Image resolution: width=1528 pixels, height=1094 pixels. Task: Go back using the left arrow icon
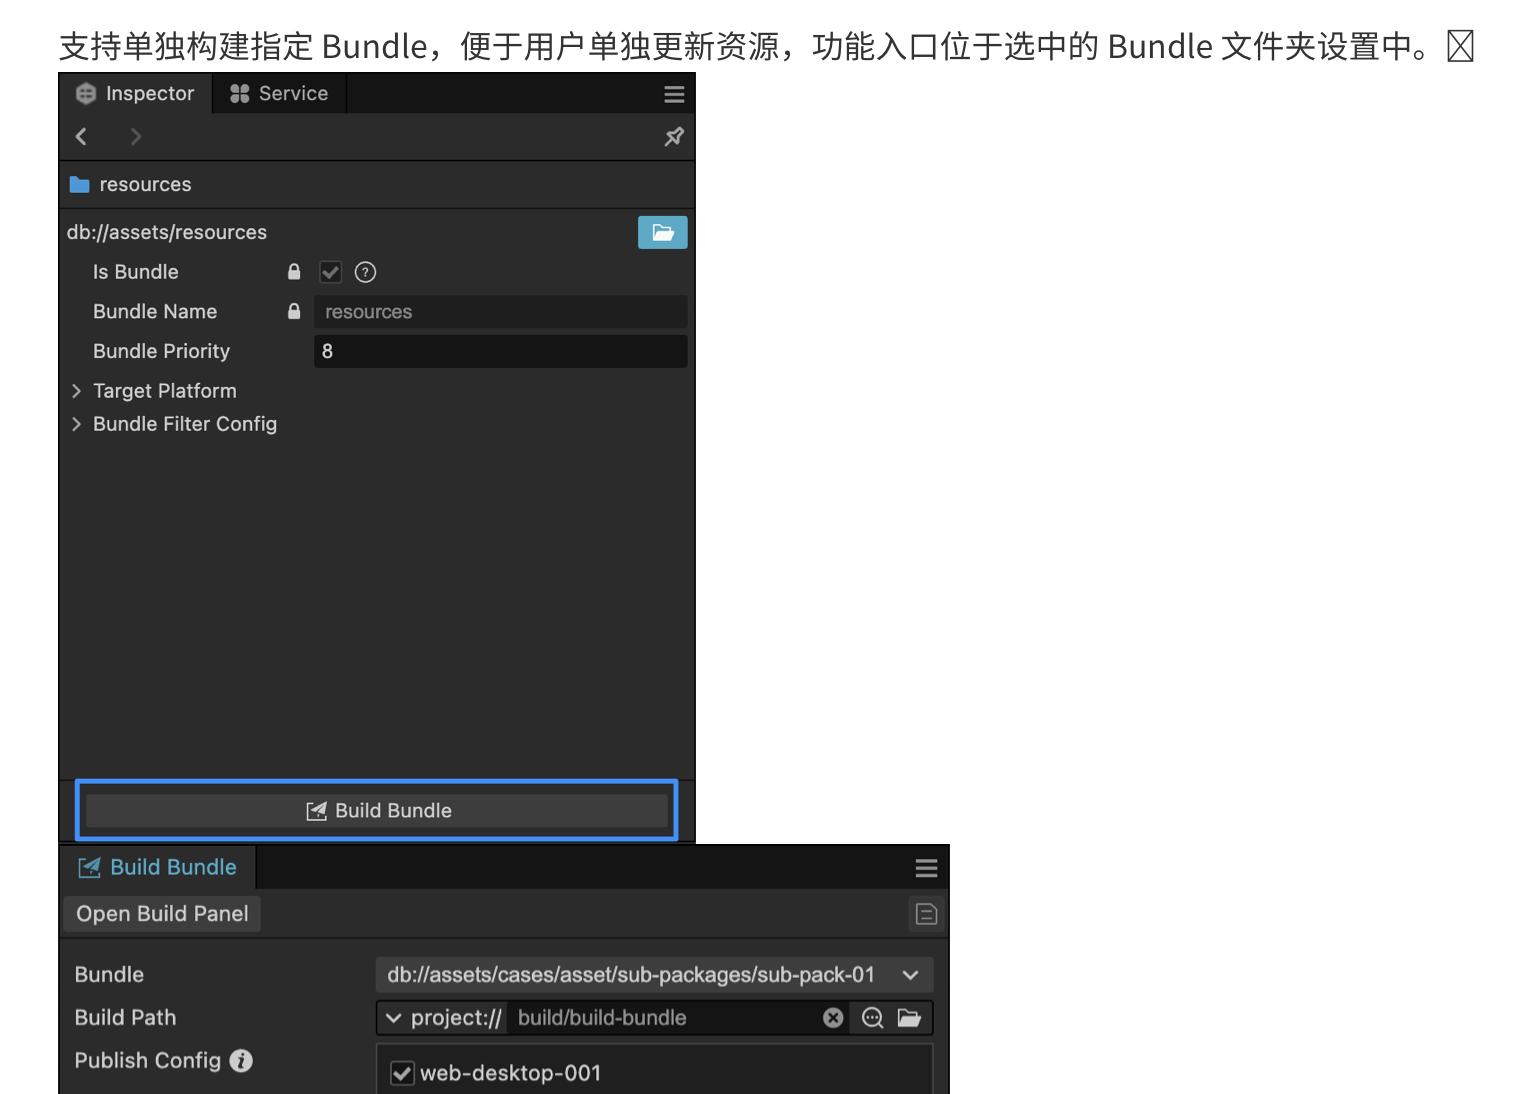pos(82,137)
